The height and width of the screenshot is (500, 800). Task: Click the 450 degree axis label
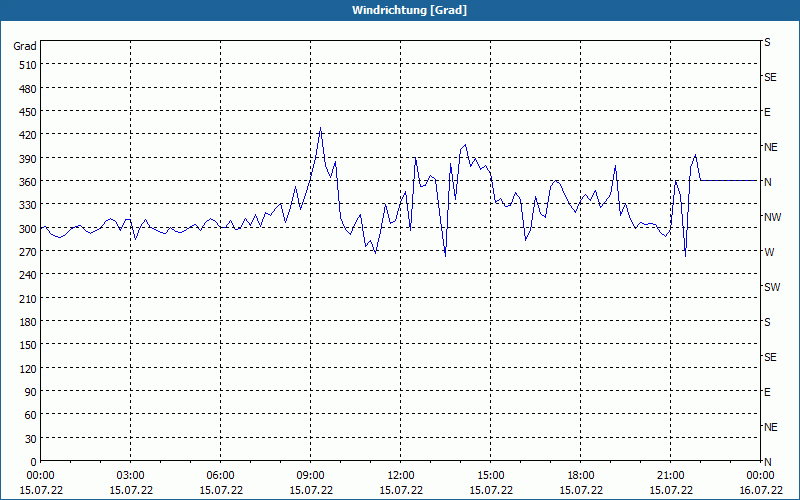pos(29,112)
